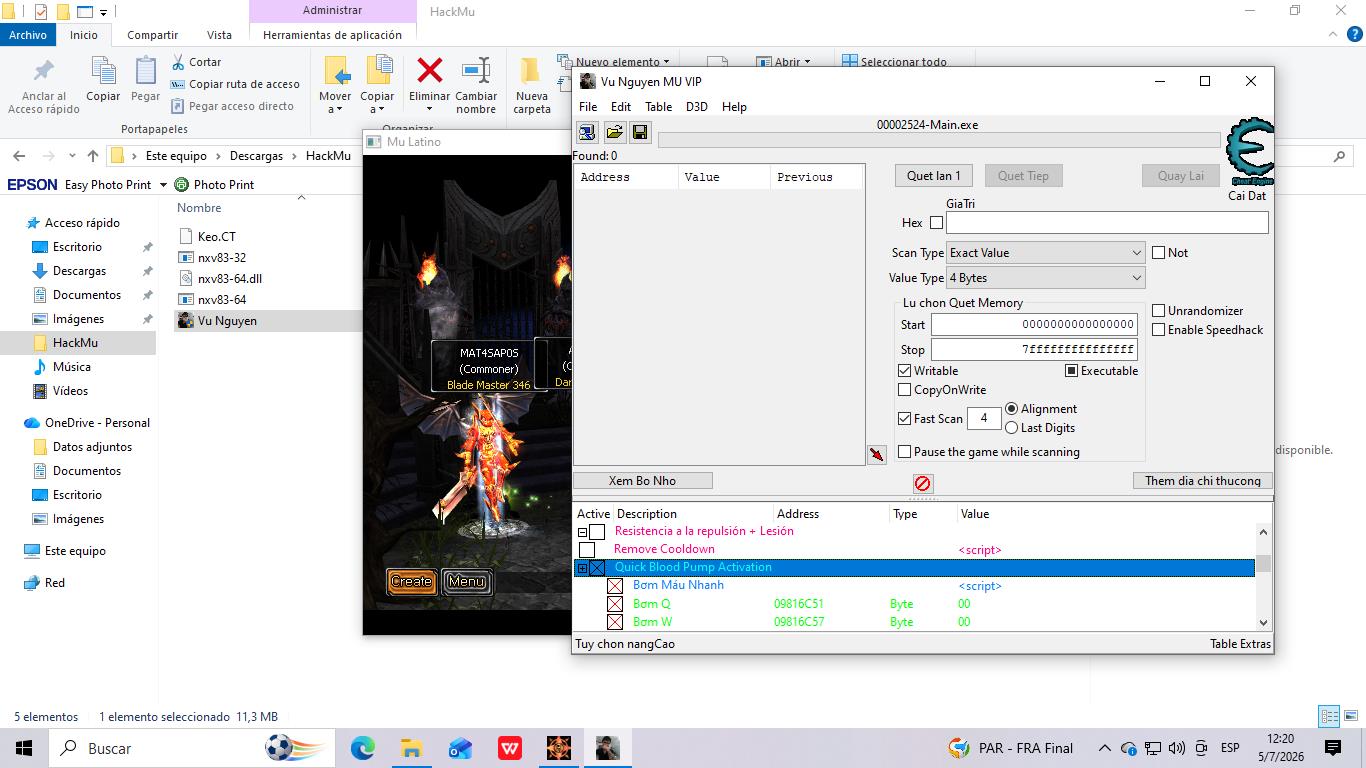Click the Copiar icon in Portapapeles group
Screen dimensions: 1366x768
pos(103,72)
